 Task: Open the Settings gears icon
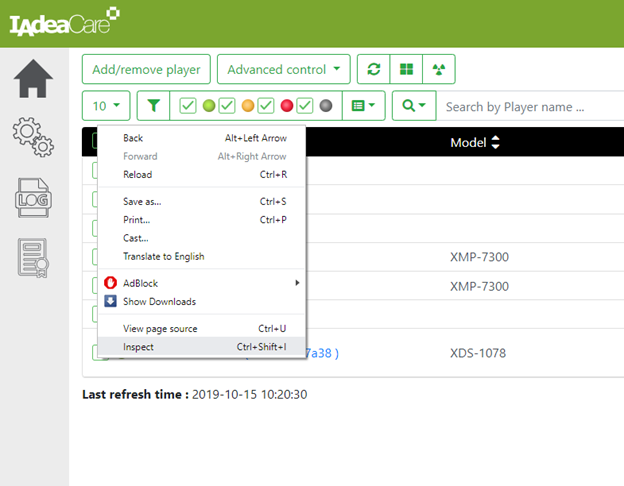[x=33, y=137]
